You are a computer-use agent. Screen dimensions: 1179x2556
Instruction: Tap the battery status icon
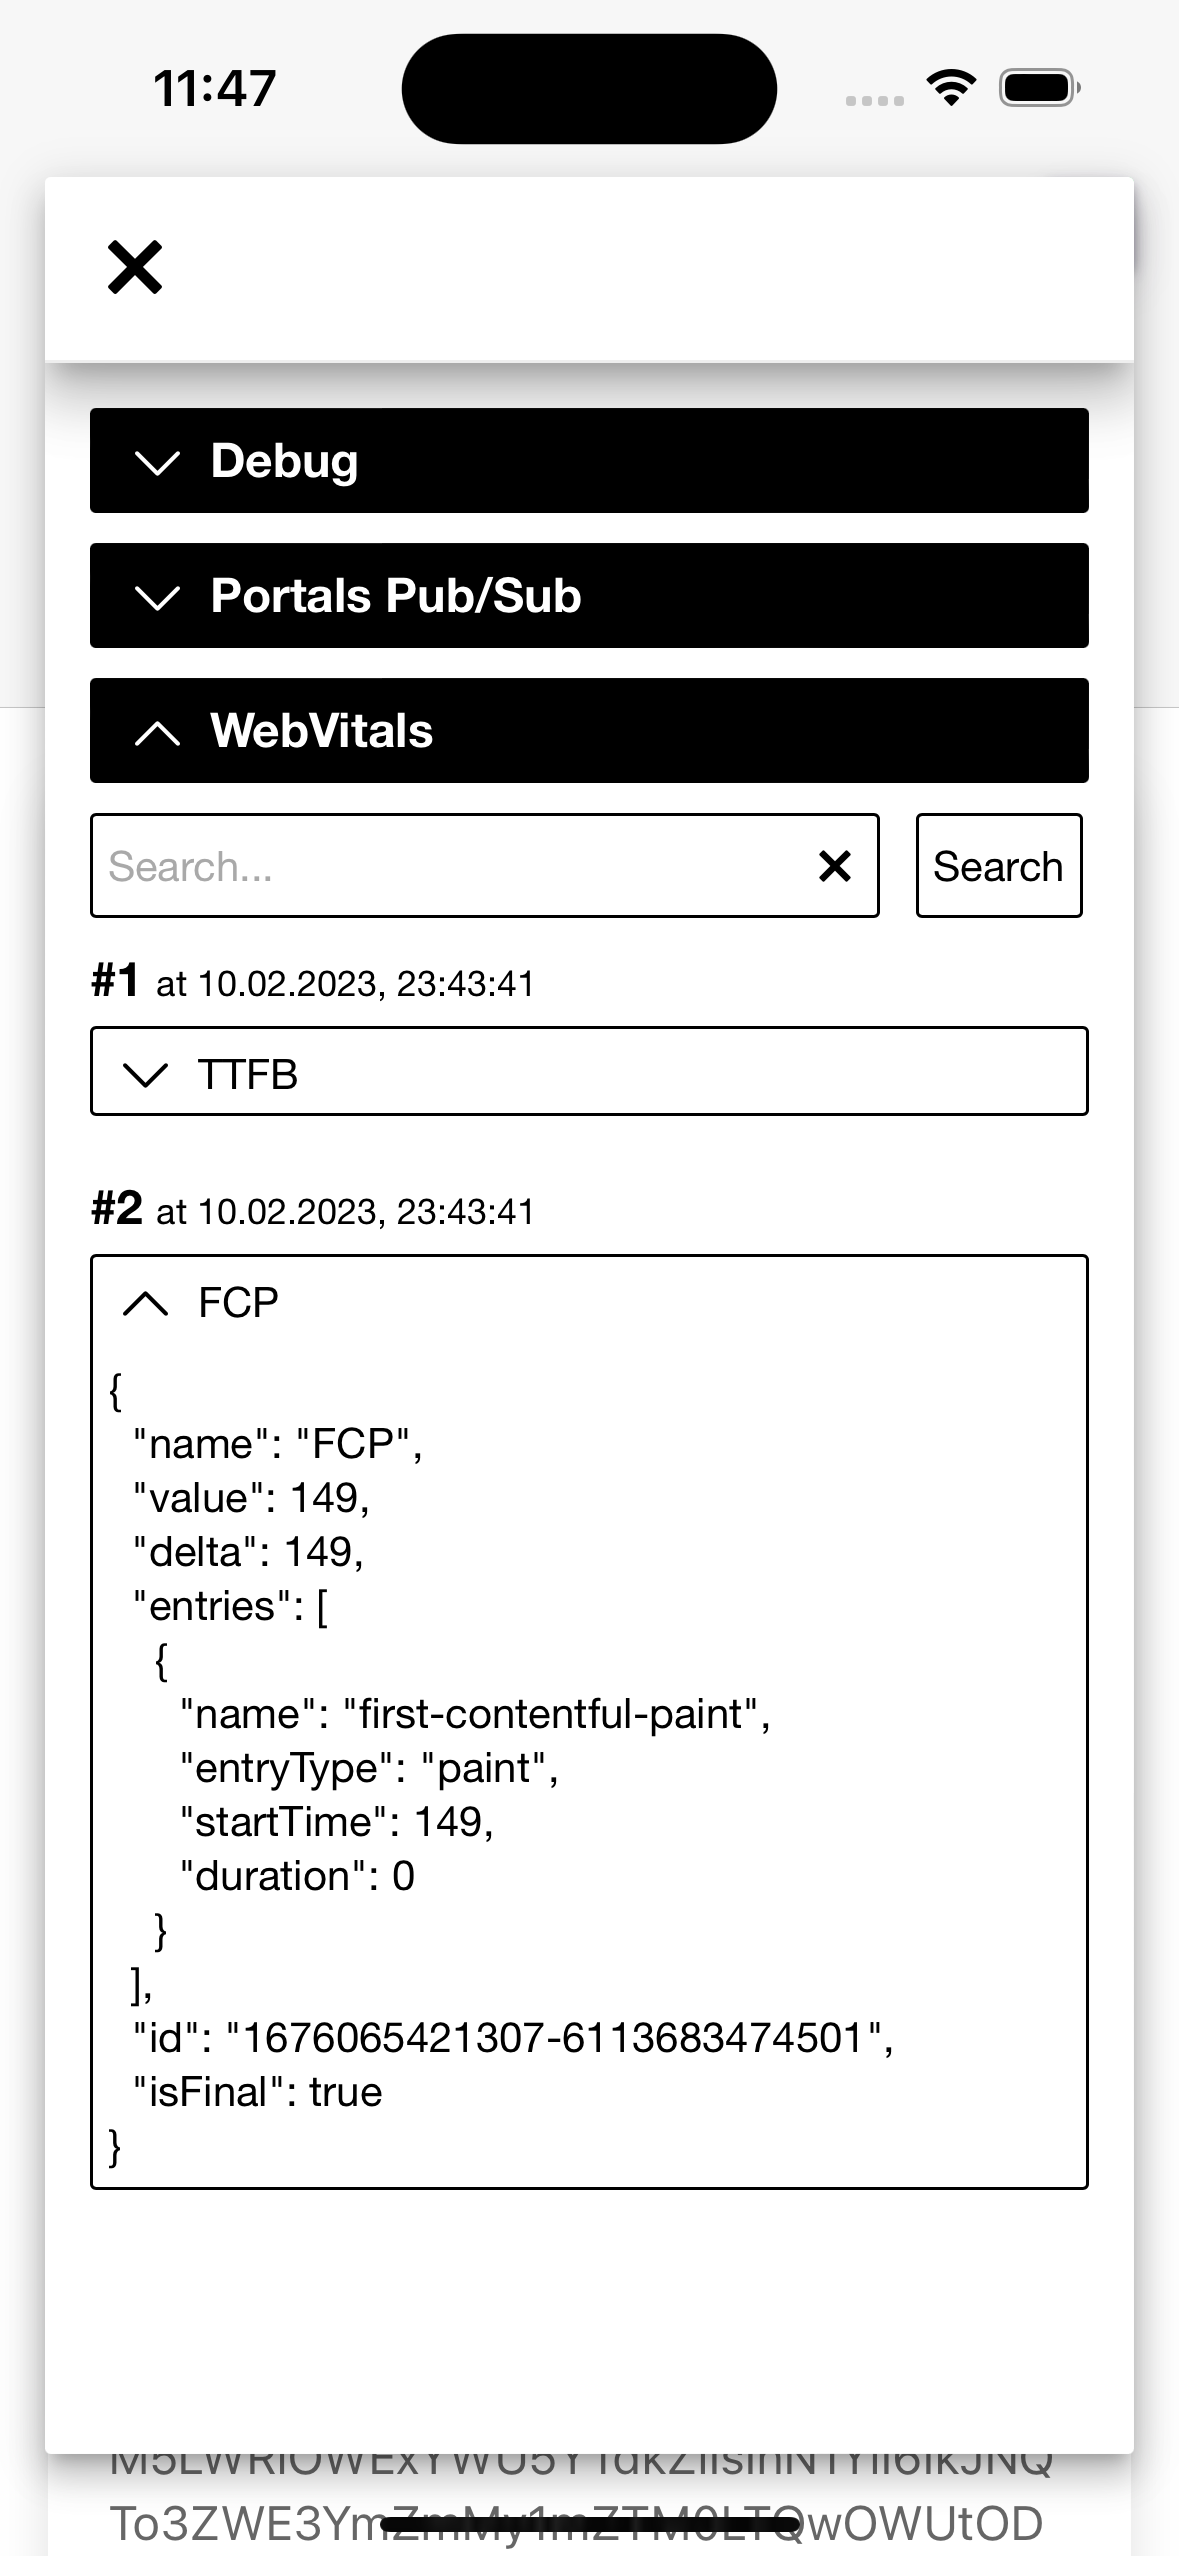tap(1039, 88)
